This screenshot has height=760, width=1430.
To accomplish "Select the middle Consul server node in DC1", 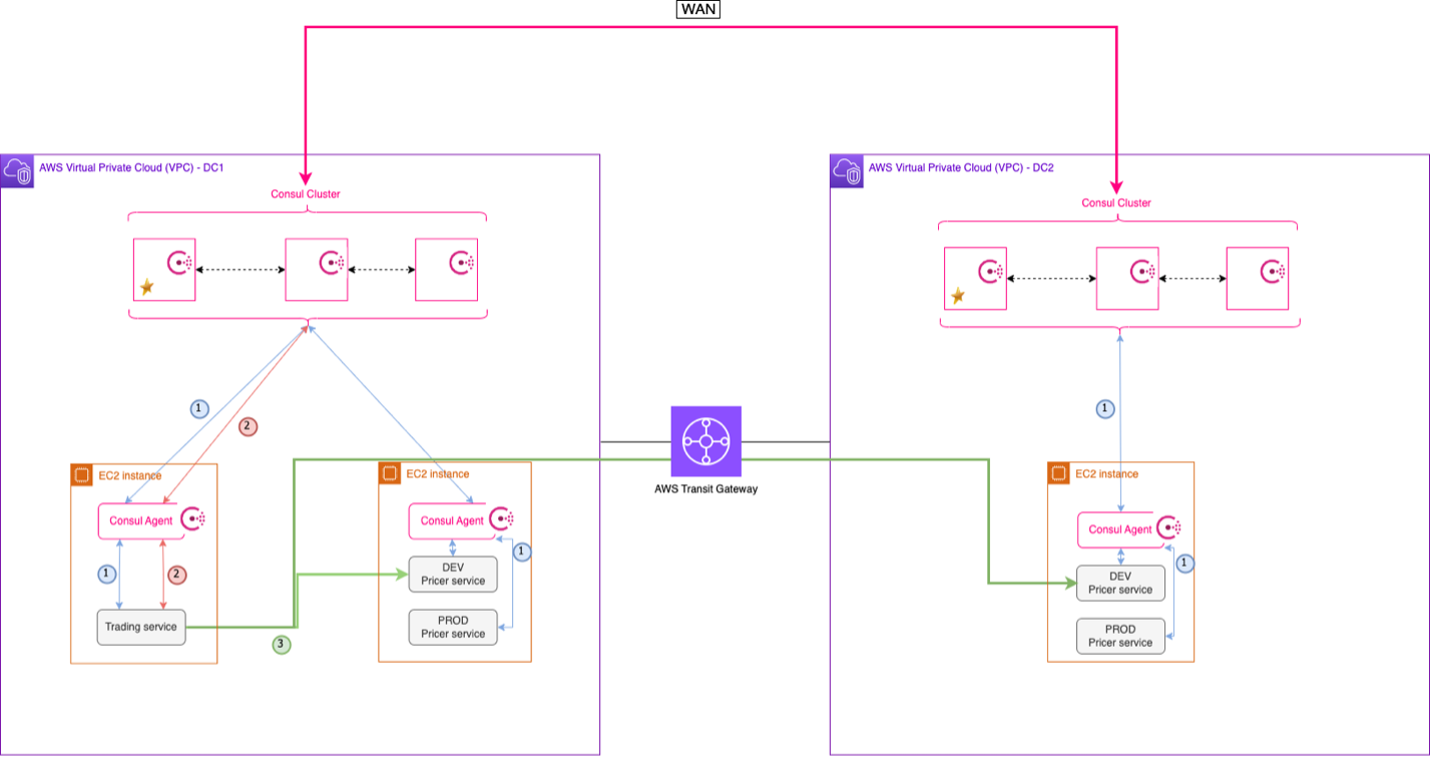I will coord(317,268).
